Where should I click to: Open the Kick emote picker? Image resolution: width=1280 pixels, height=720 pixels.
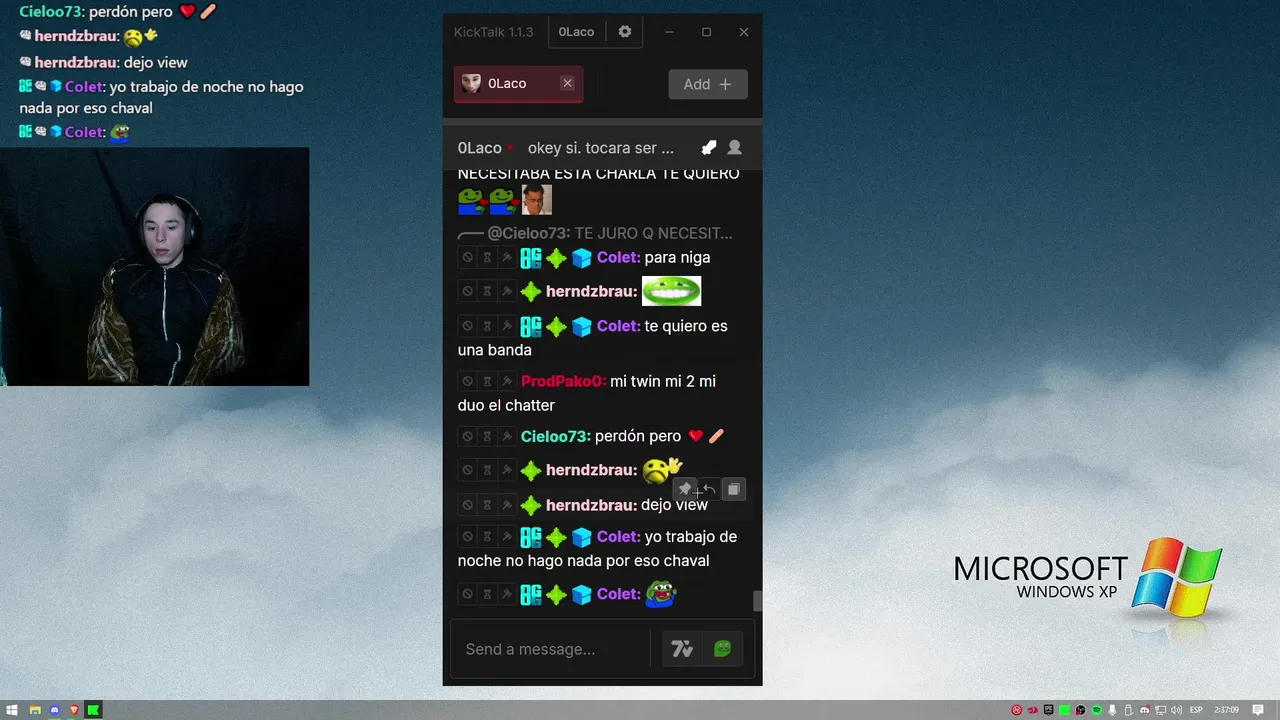pos(722,650)
